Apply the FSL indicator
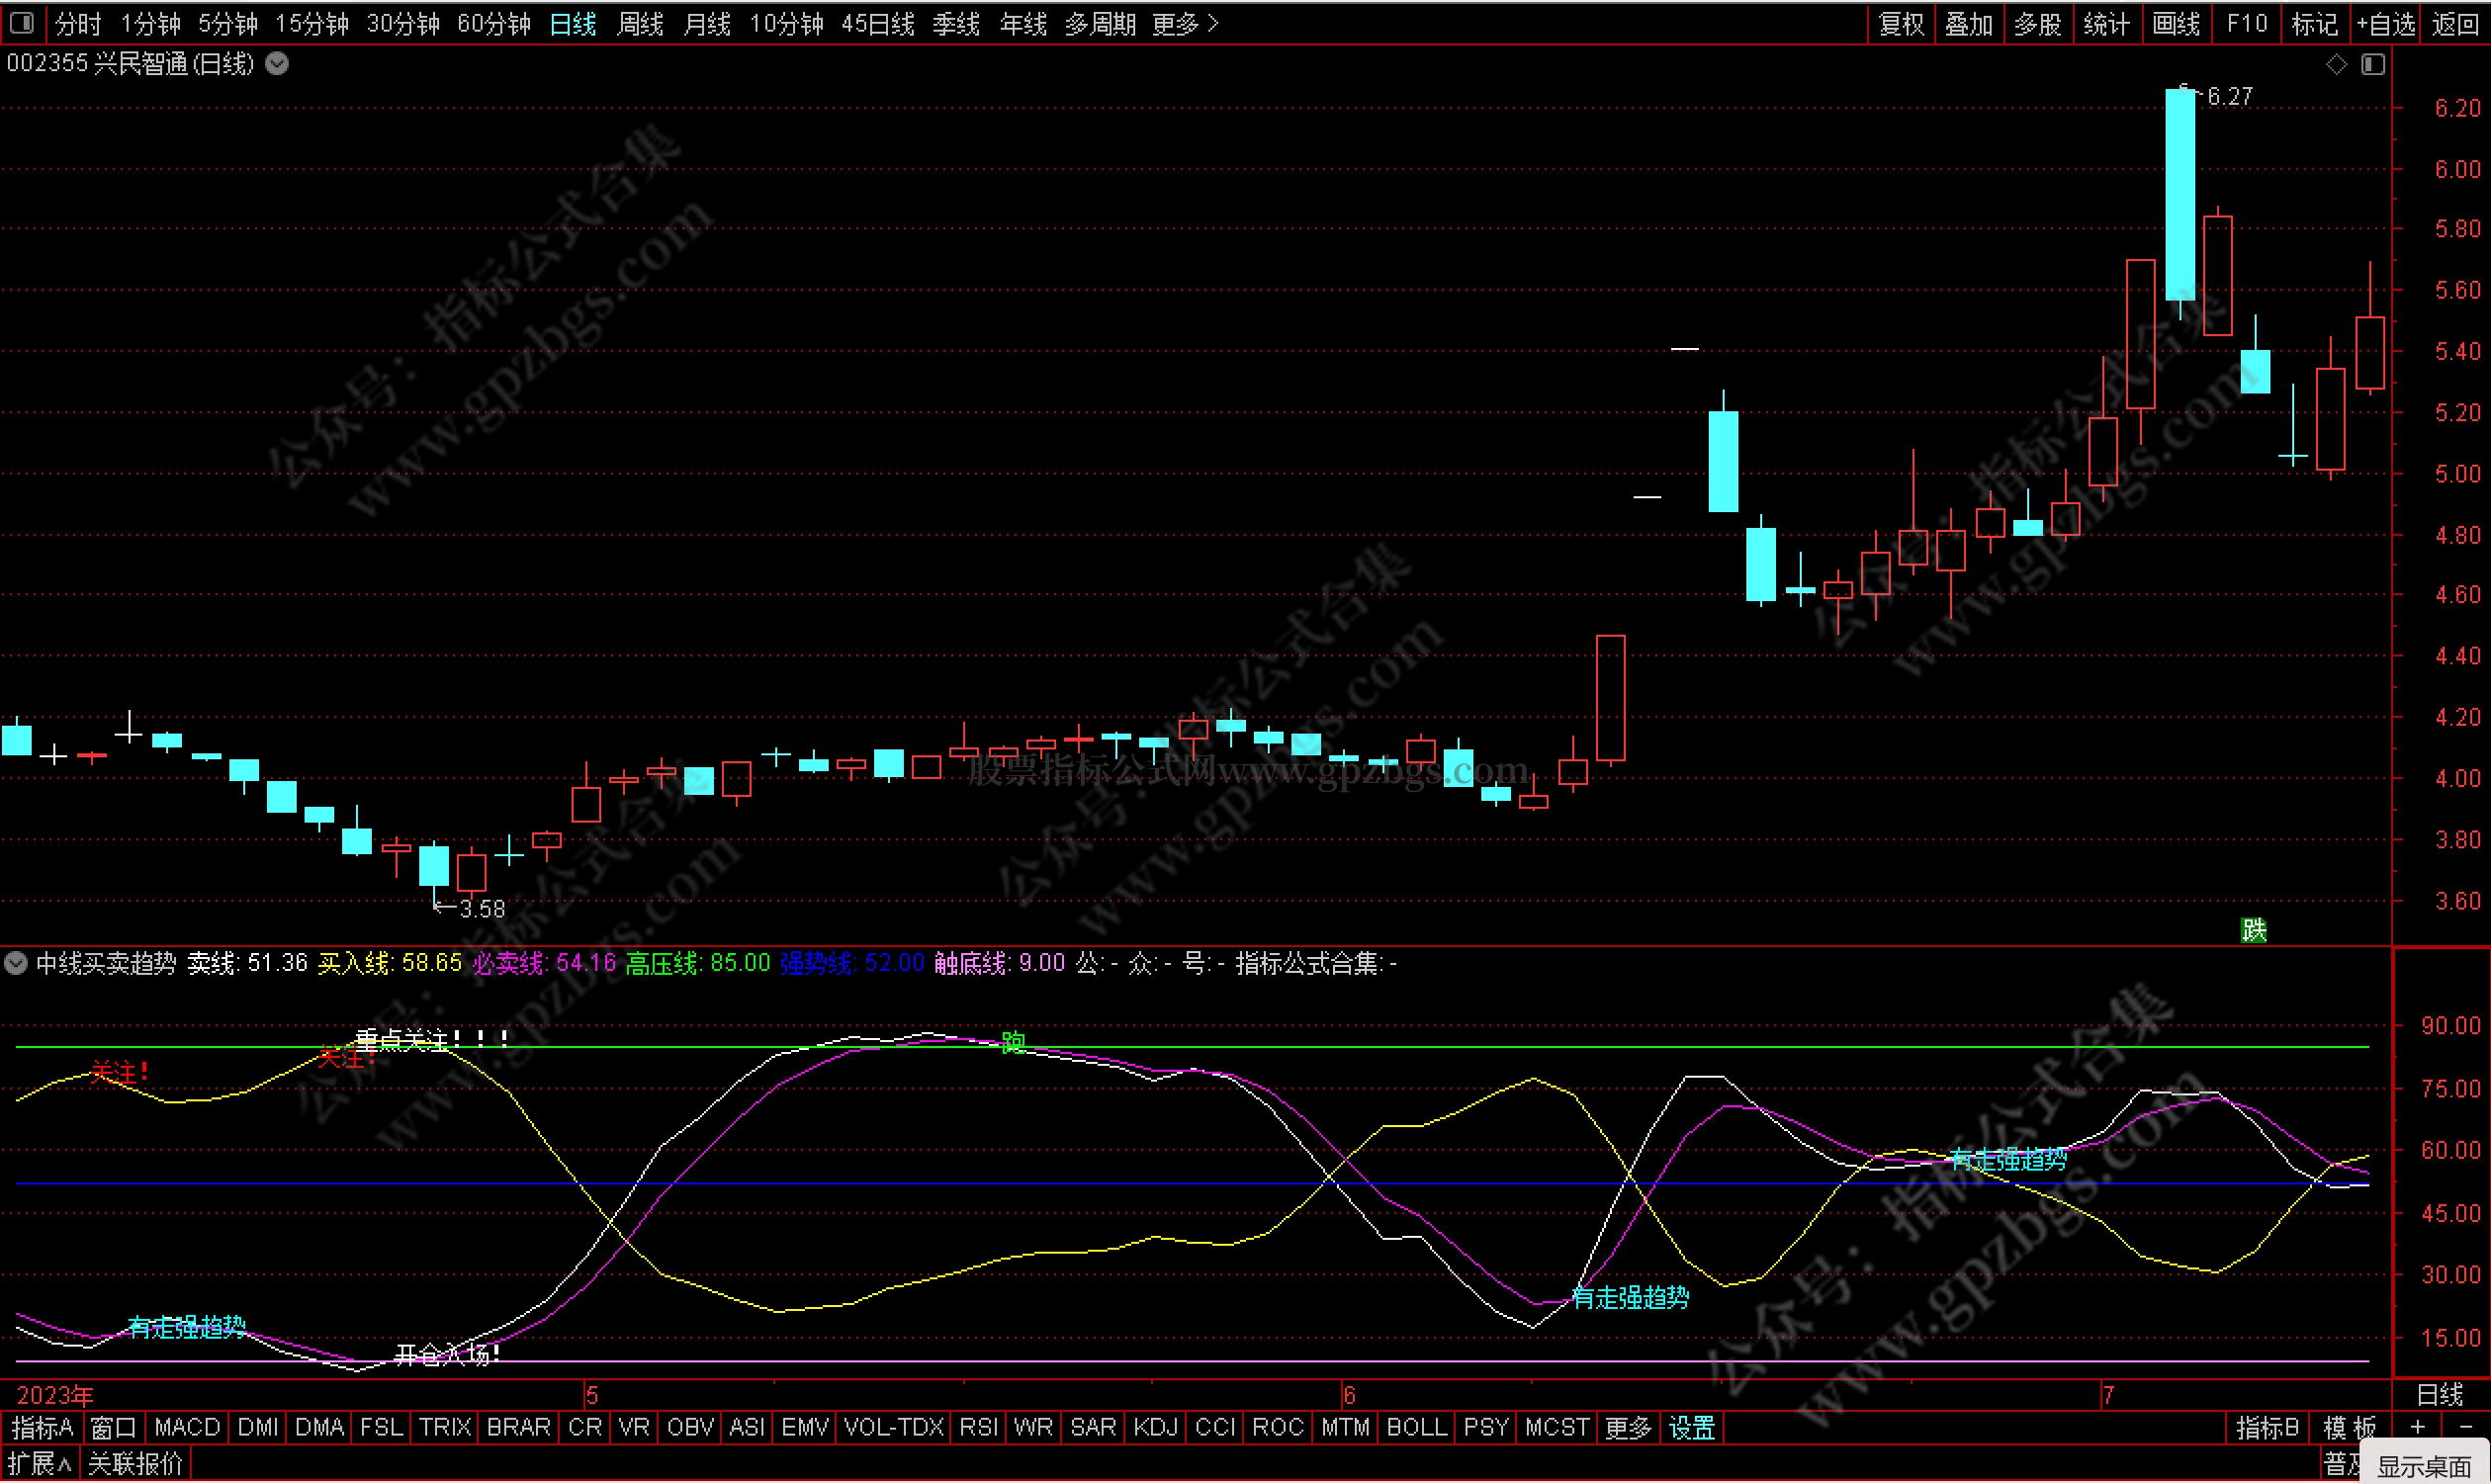 coord(381,1428)
